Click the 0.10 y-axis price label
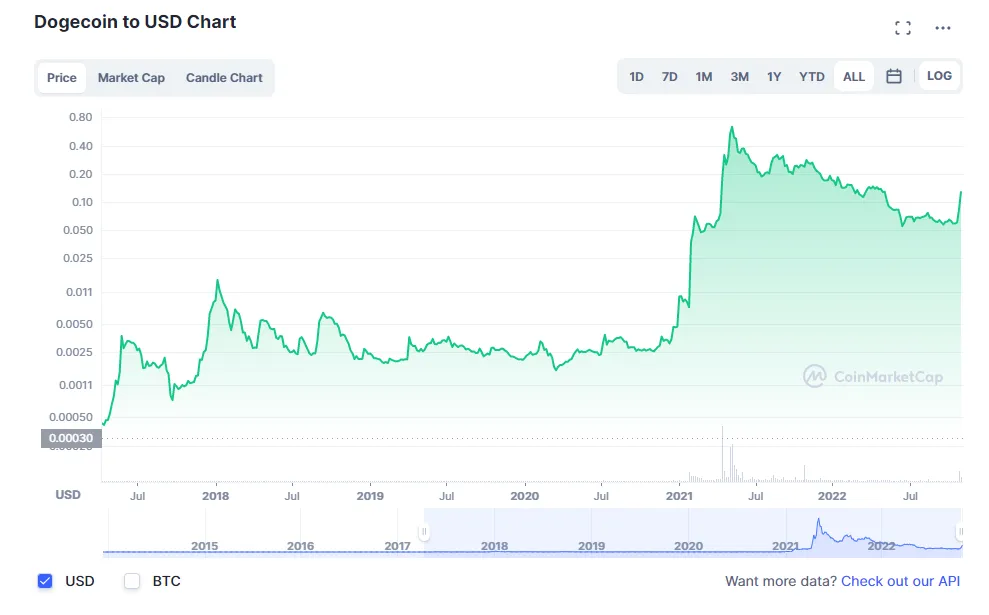Image resolution: width=989 pixels, height=615 pixels. point(82,202)
